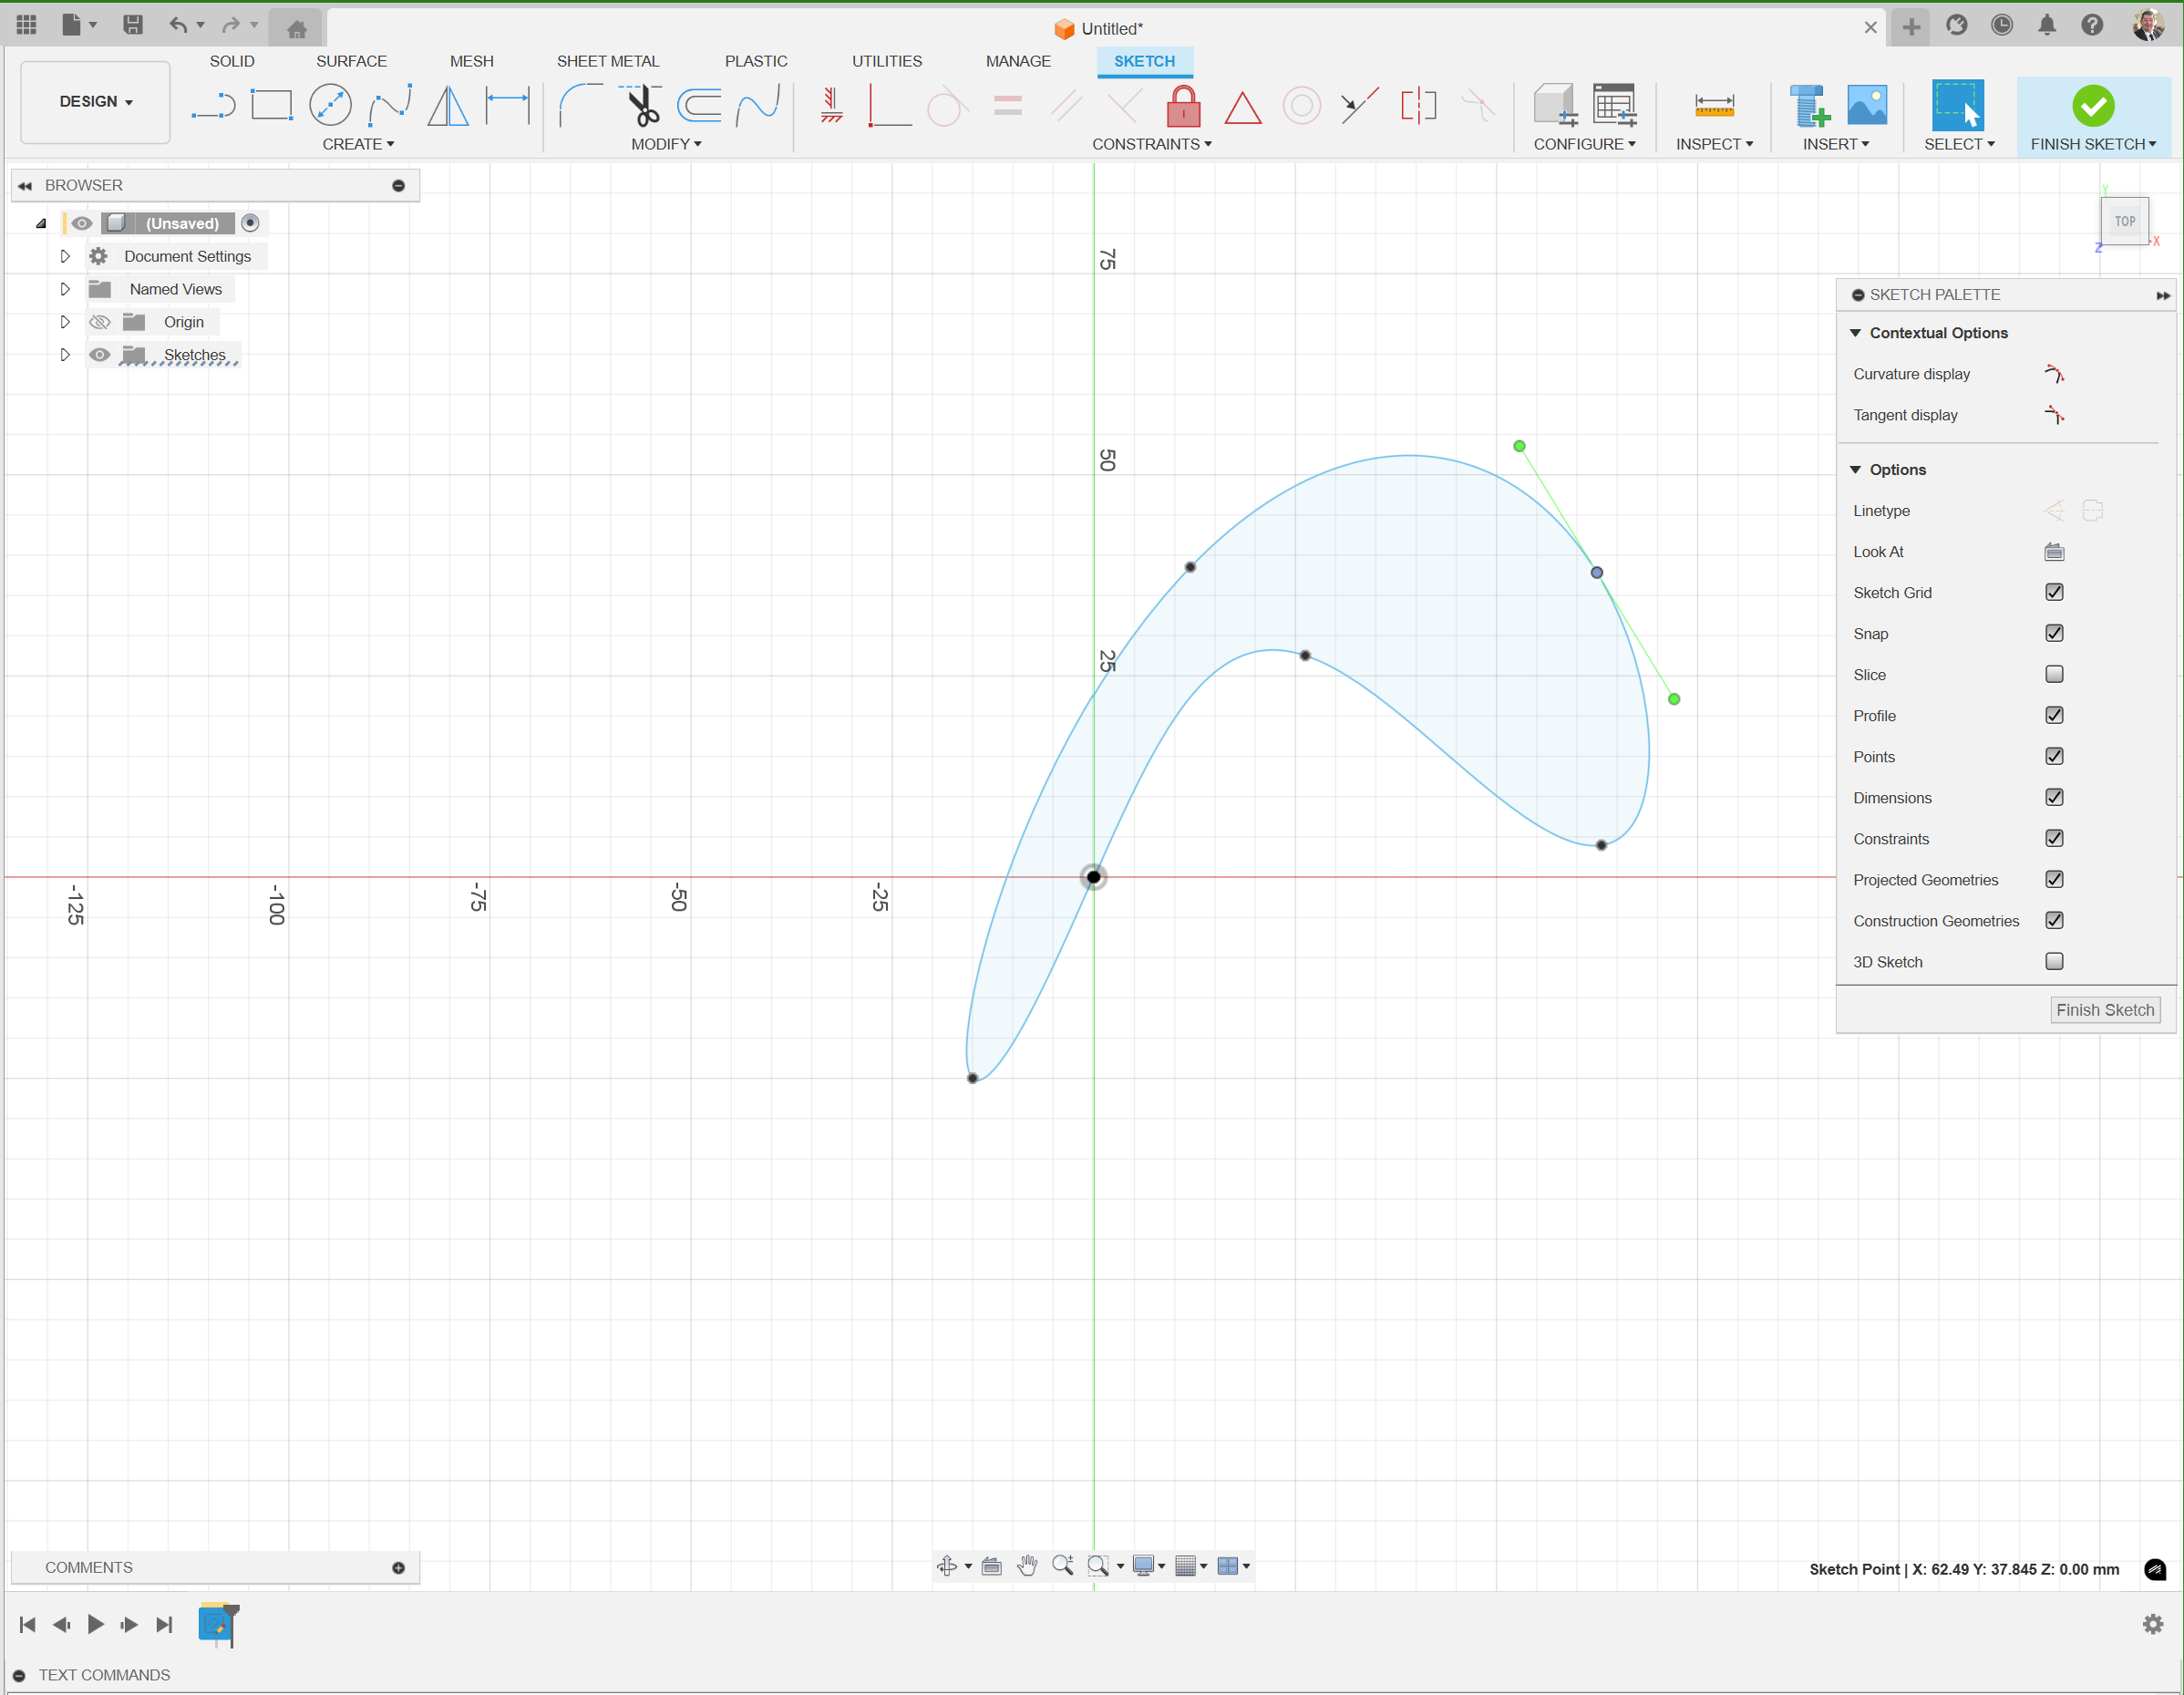The image size is (2184, 1695).
Task: Click the Measure ruler icon
Action: pyautogui.click(x=1714, y=105)
